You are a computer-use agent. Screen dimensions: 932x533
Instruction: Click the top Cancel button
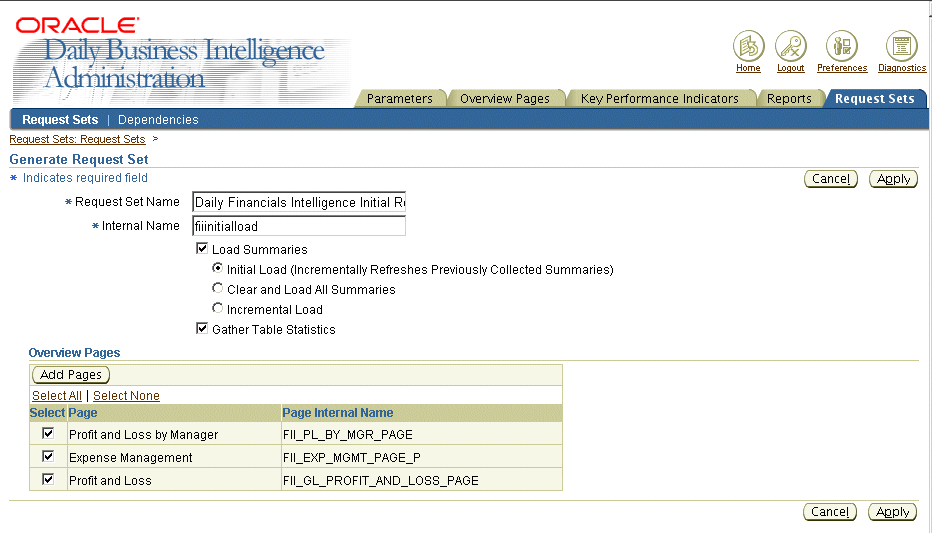(830, 179)
